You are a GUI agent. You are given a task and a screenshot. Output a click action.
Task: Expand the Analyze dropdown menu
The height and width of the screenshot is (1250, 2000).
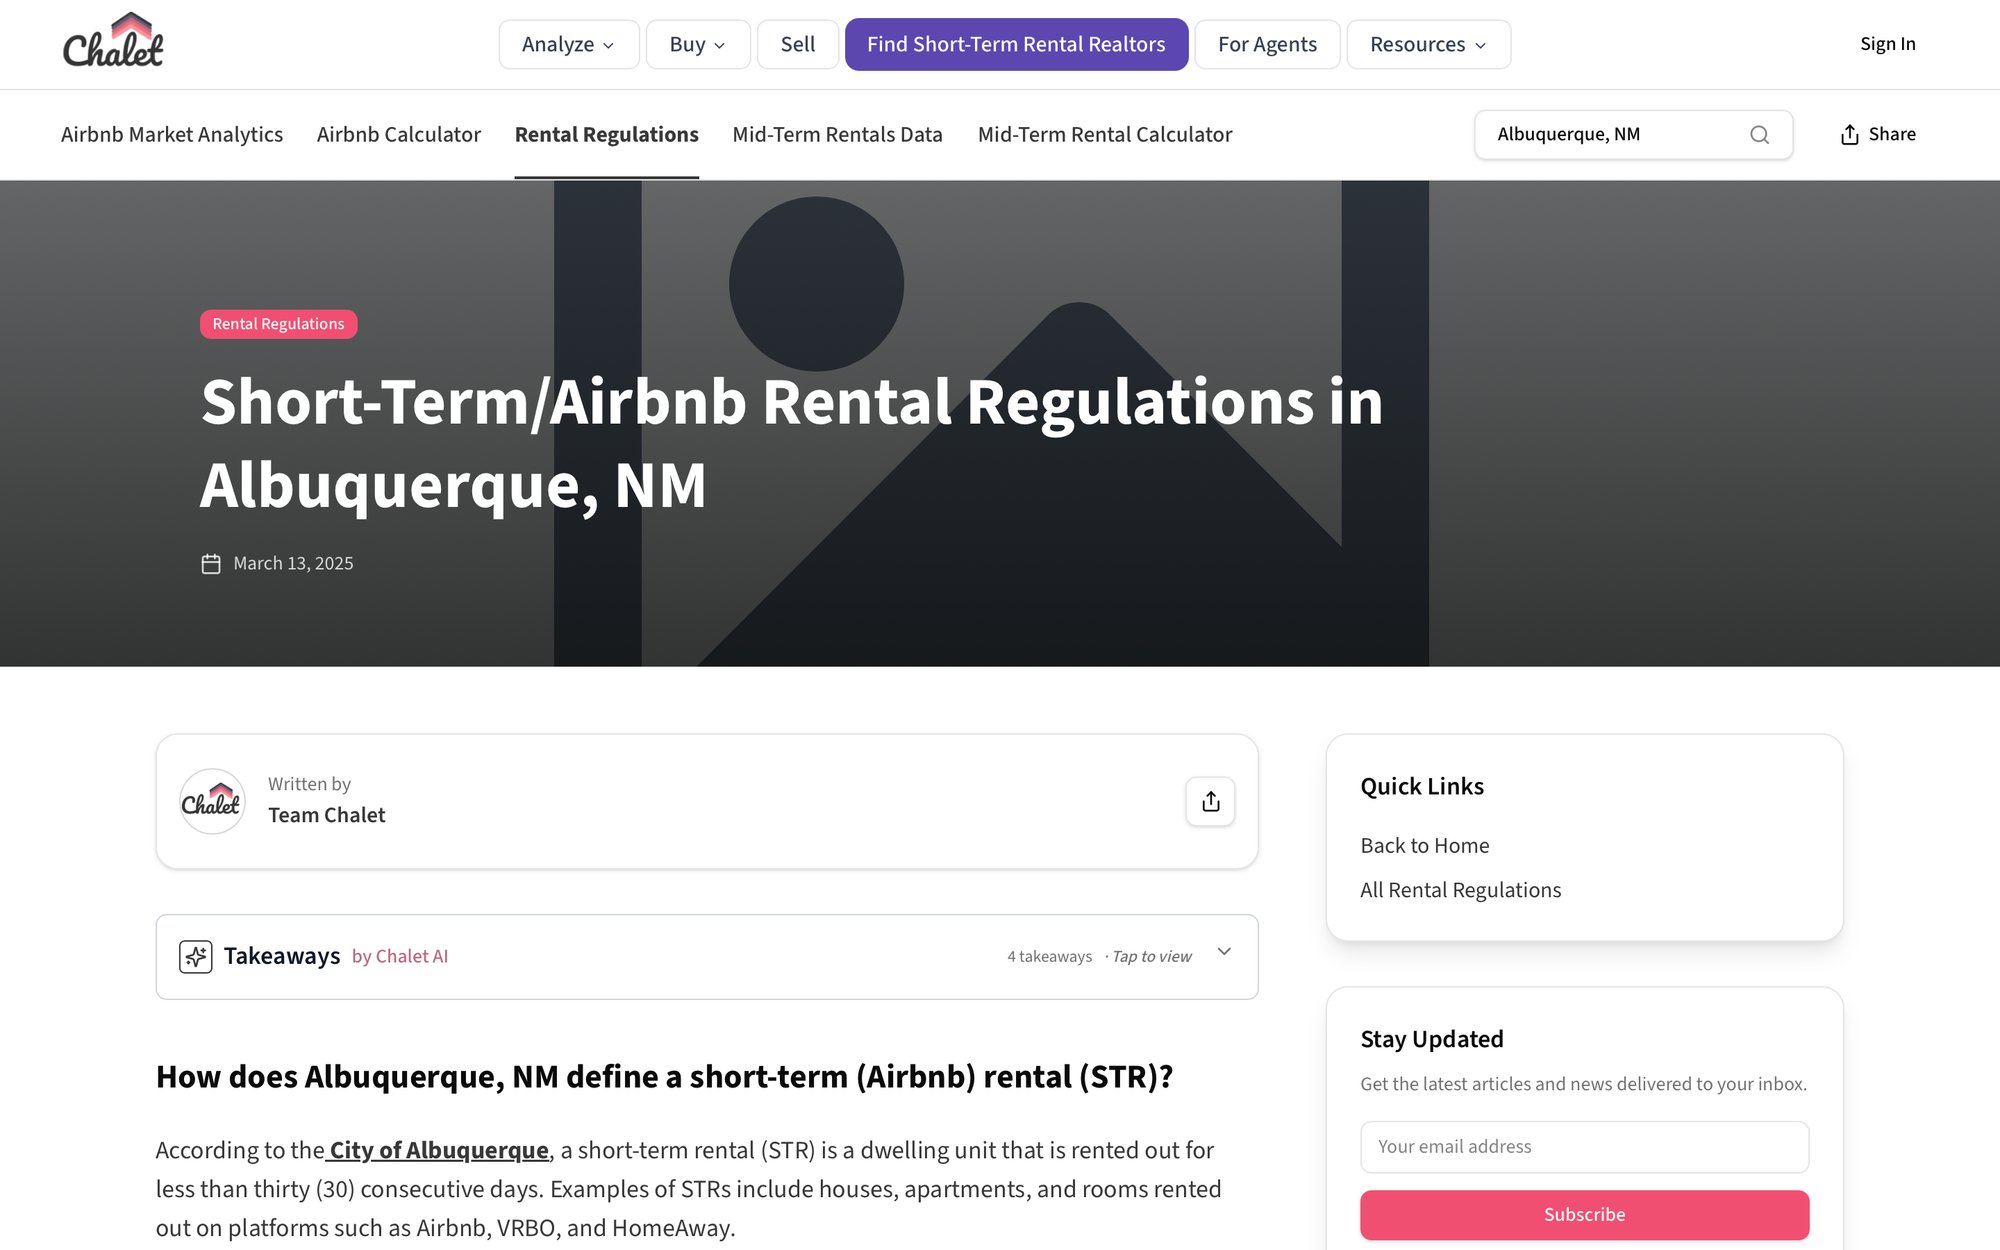point(568,44)
